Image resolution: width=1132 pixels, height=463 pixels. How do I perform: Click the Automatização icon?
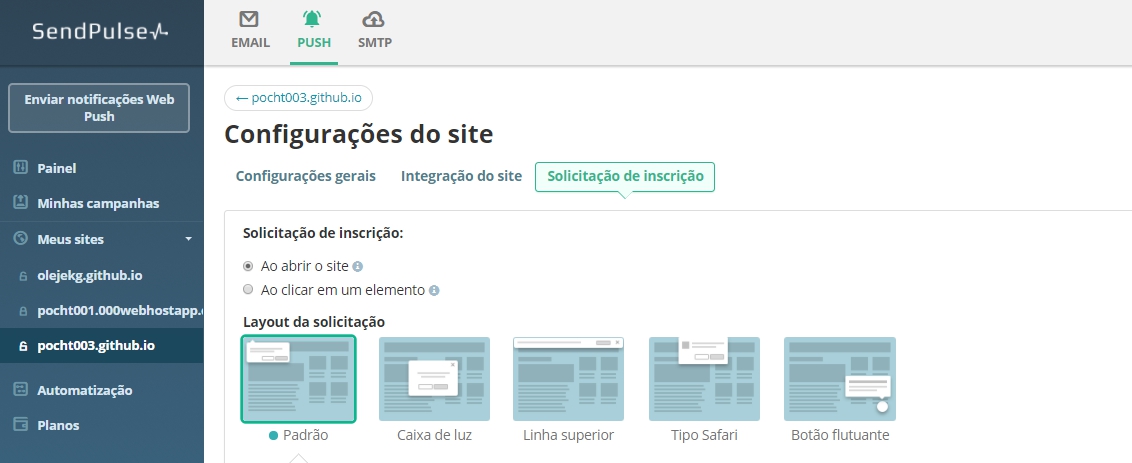pyautogui.click(x=20, y=389)
